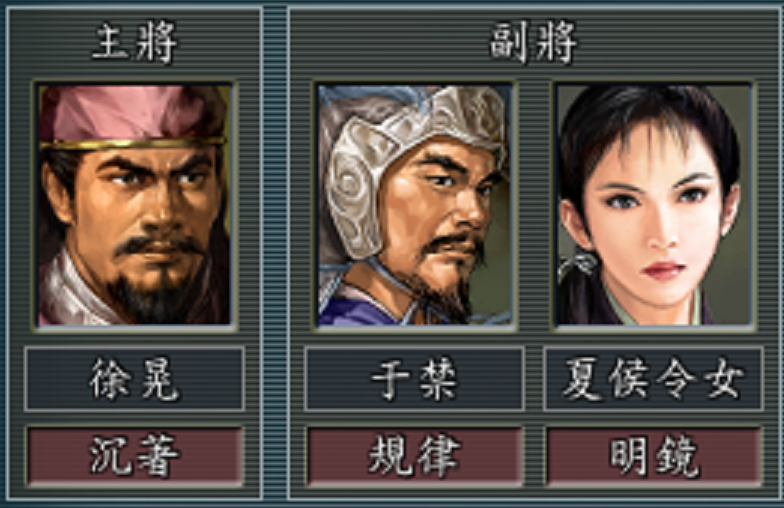Click the striped divider between the panels
This screenshot has height=508, width=784.
[274, 252]
